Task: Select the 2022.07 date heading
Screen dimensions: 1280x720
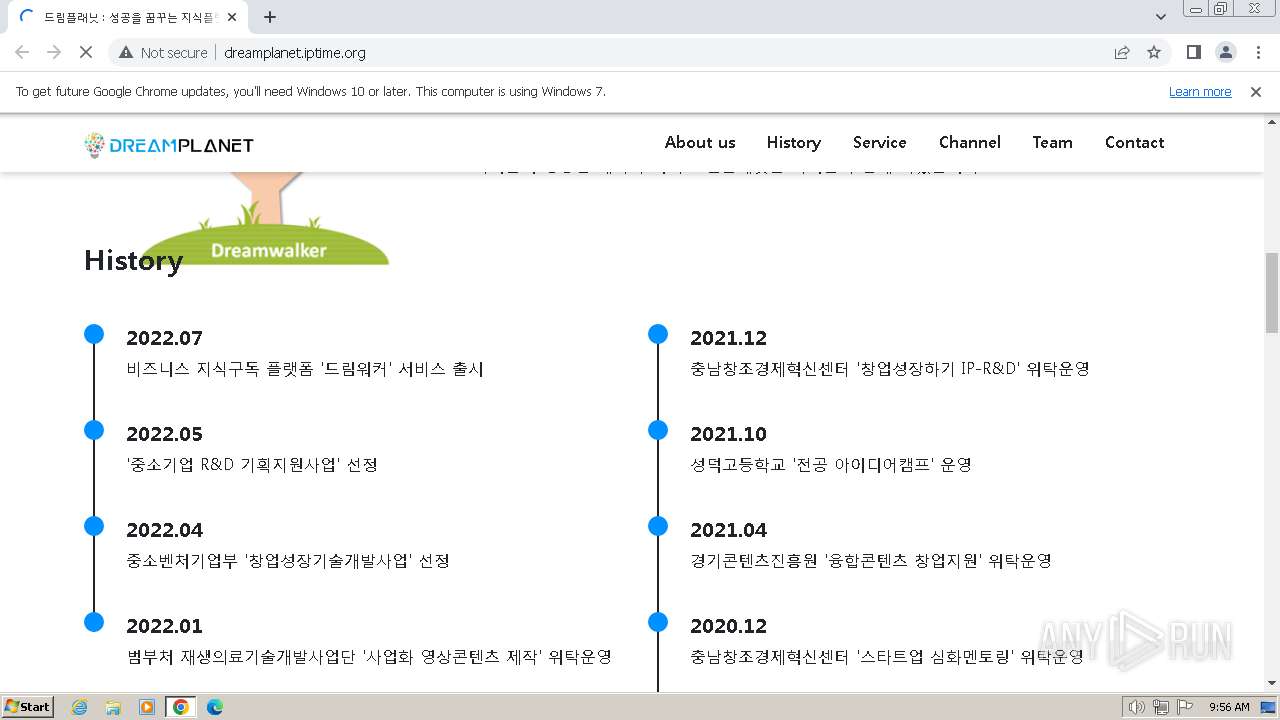Action: point(165,338)
